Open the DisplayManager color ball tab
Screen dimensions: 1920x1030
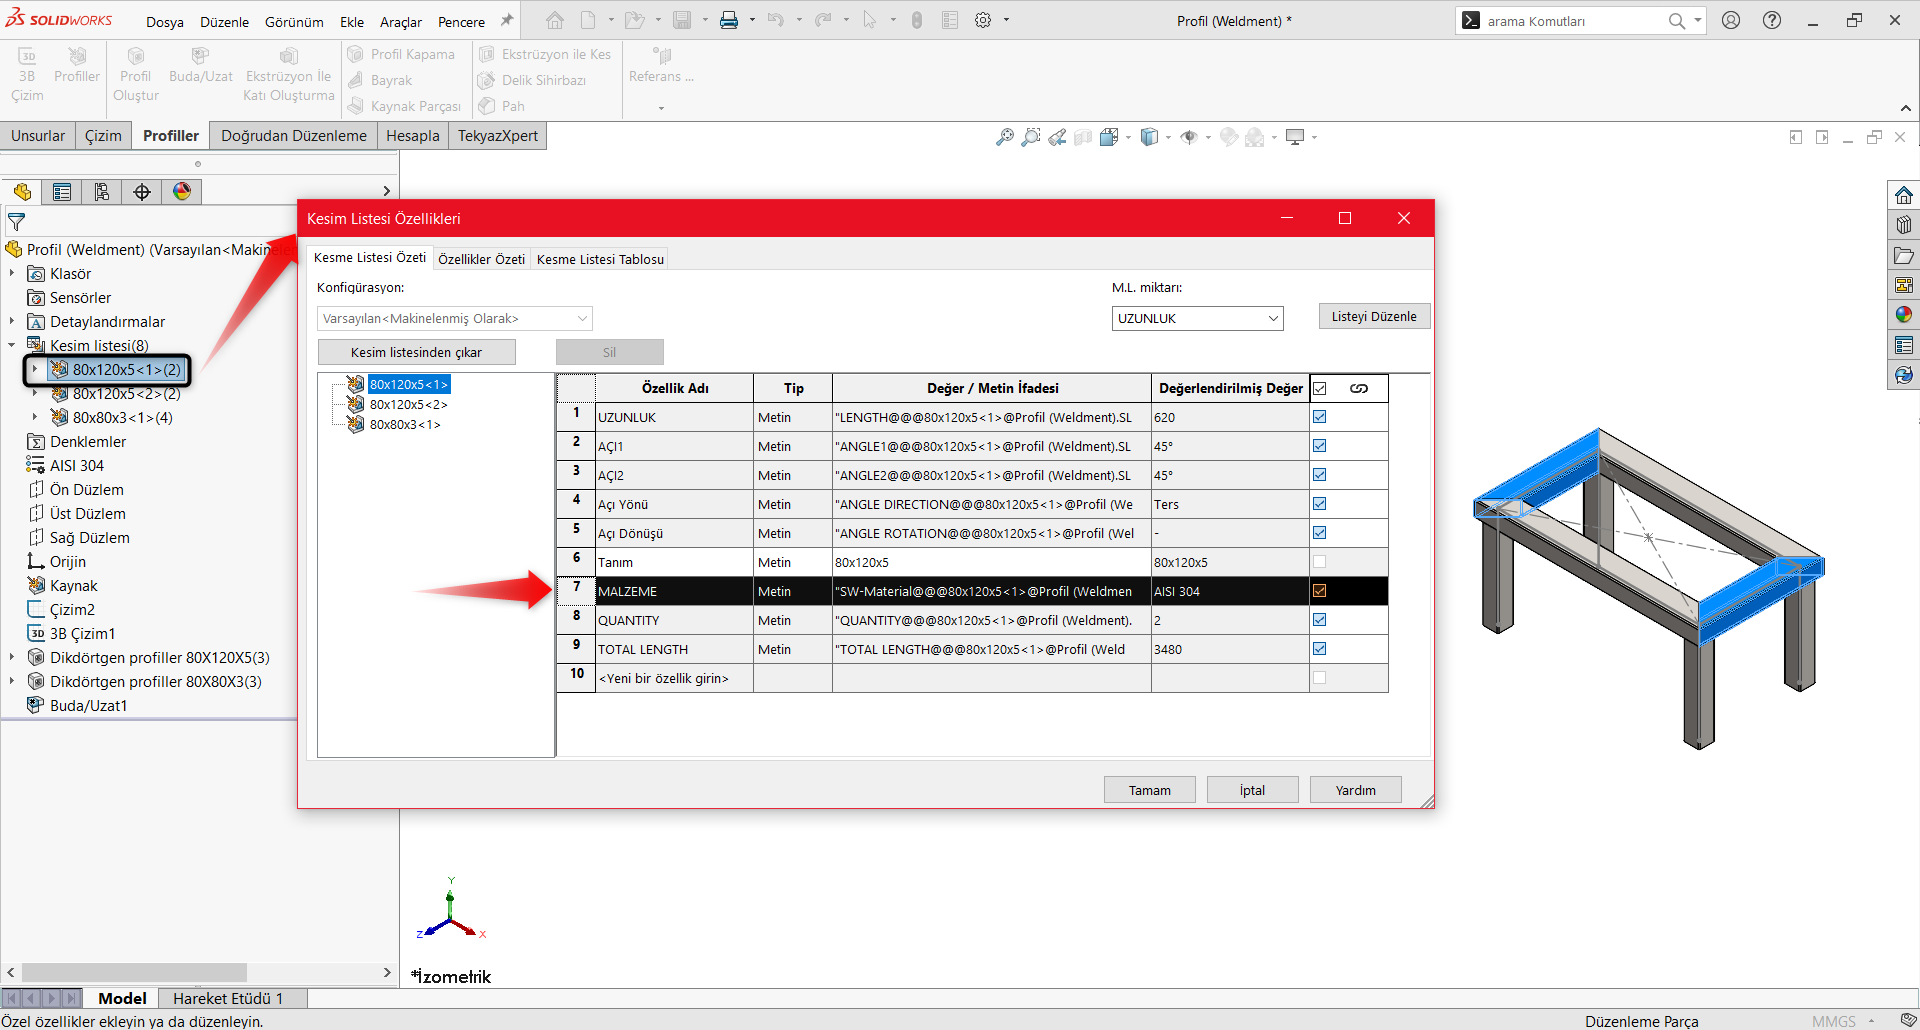[182, 192]
